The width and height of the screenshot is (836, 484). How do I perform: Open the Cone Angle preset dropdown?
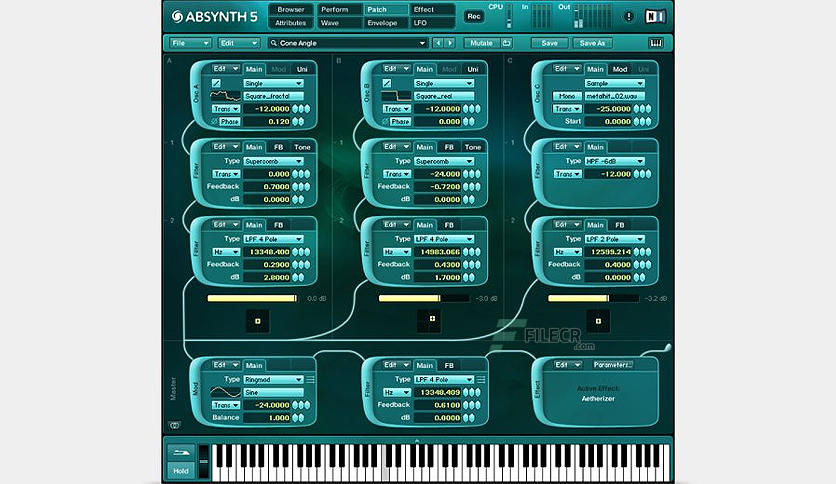click(x=348, y=43)
